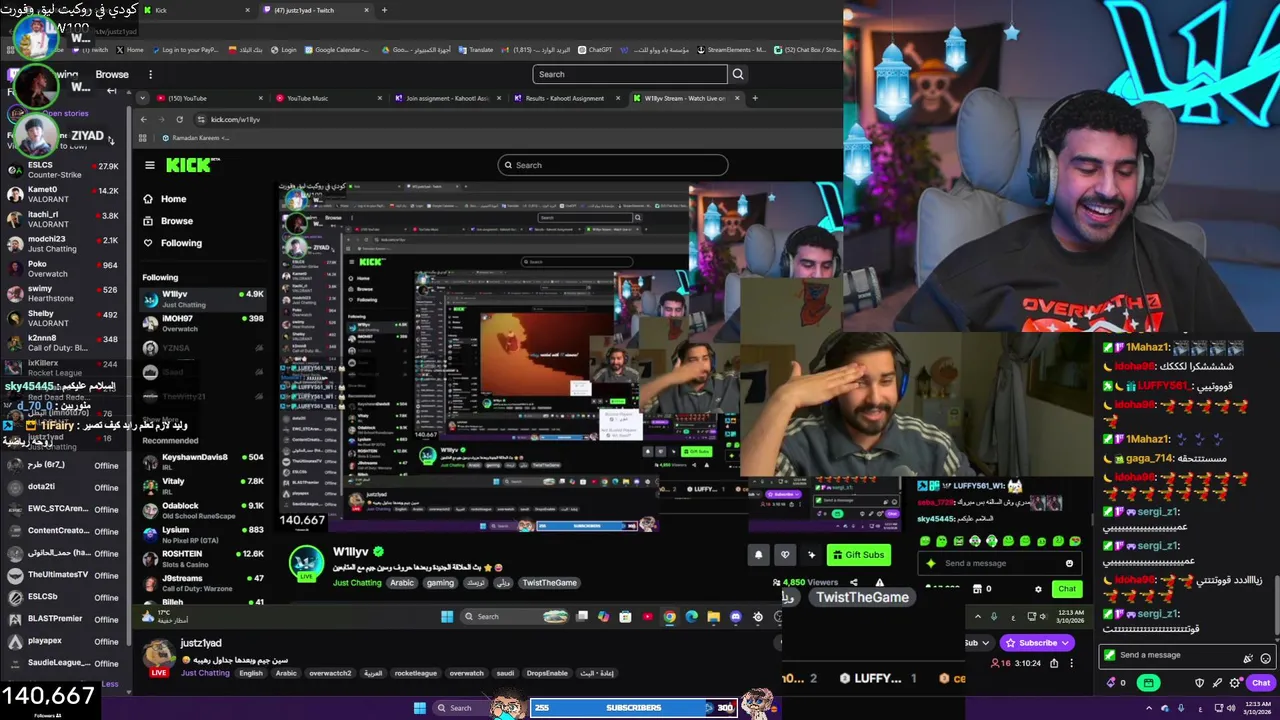This screenshot has height=720, width=1280.
Task: Open ESLCS channel in Twitch sidebar
Action: point(62,169)
